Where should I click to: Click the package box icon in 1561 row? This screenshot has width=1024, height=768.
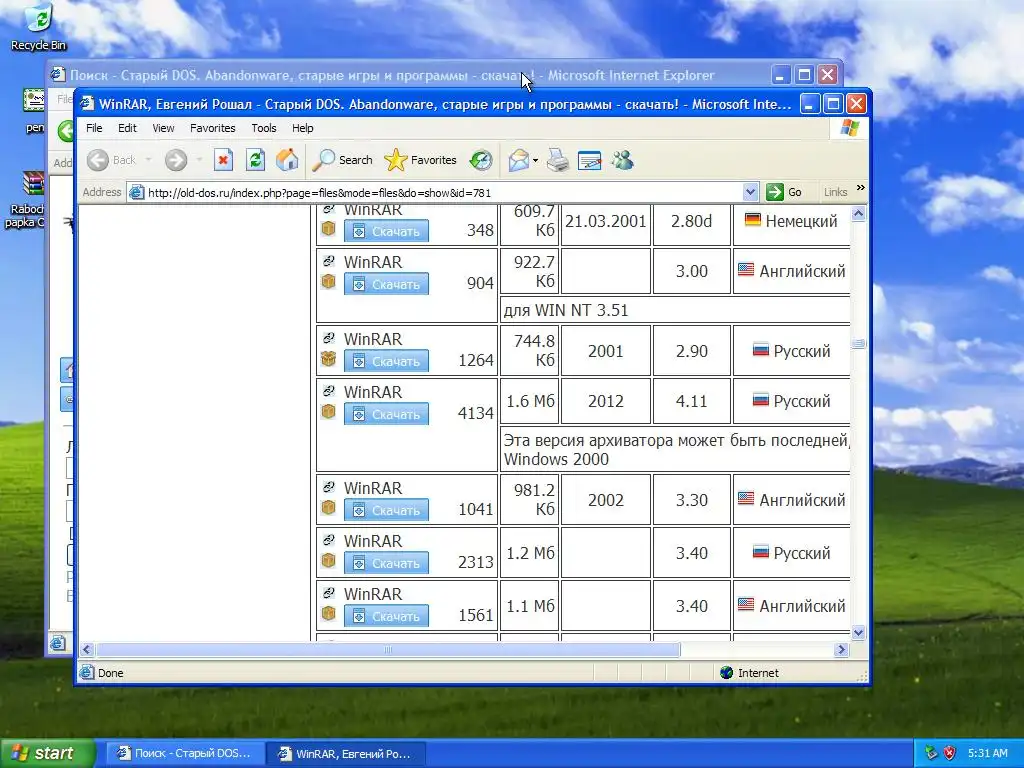point(328,613)
